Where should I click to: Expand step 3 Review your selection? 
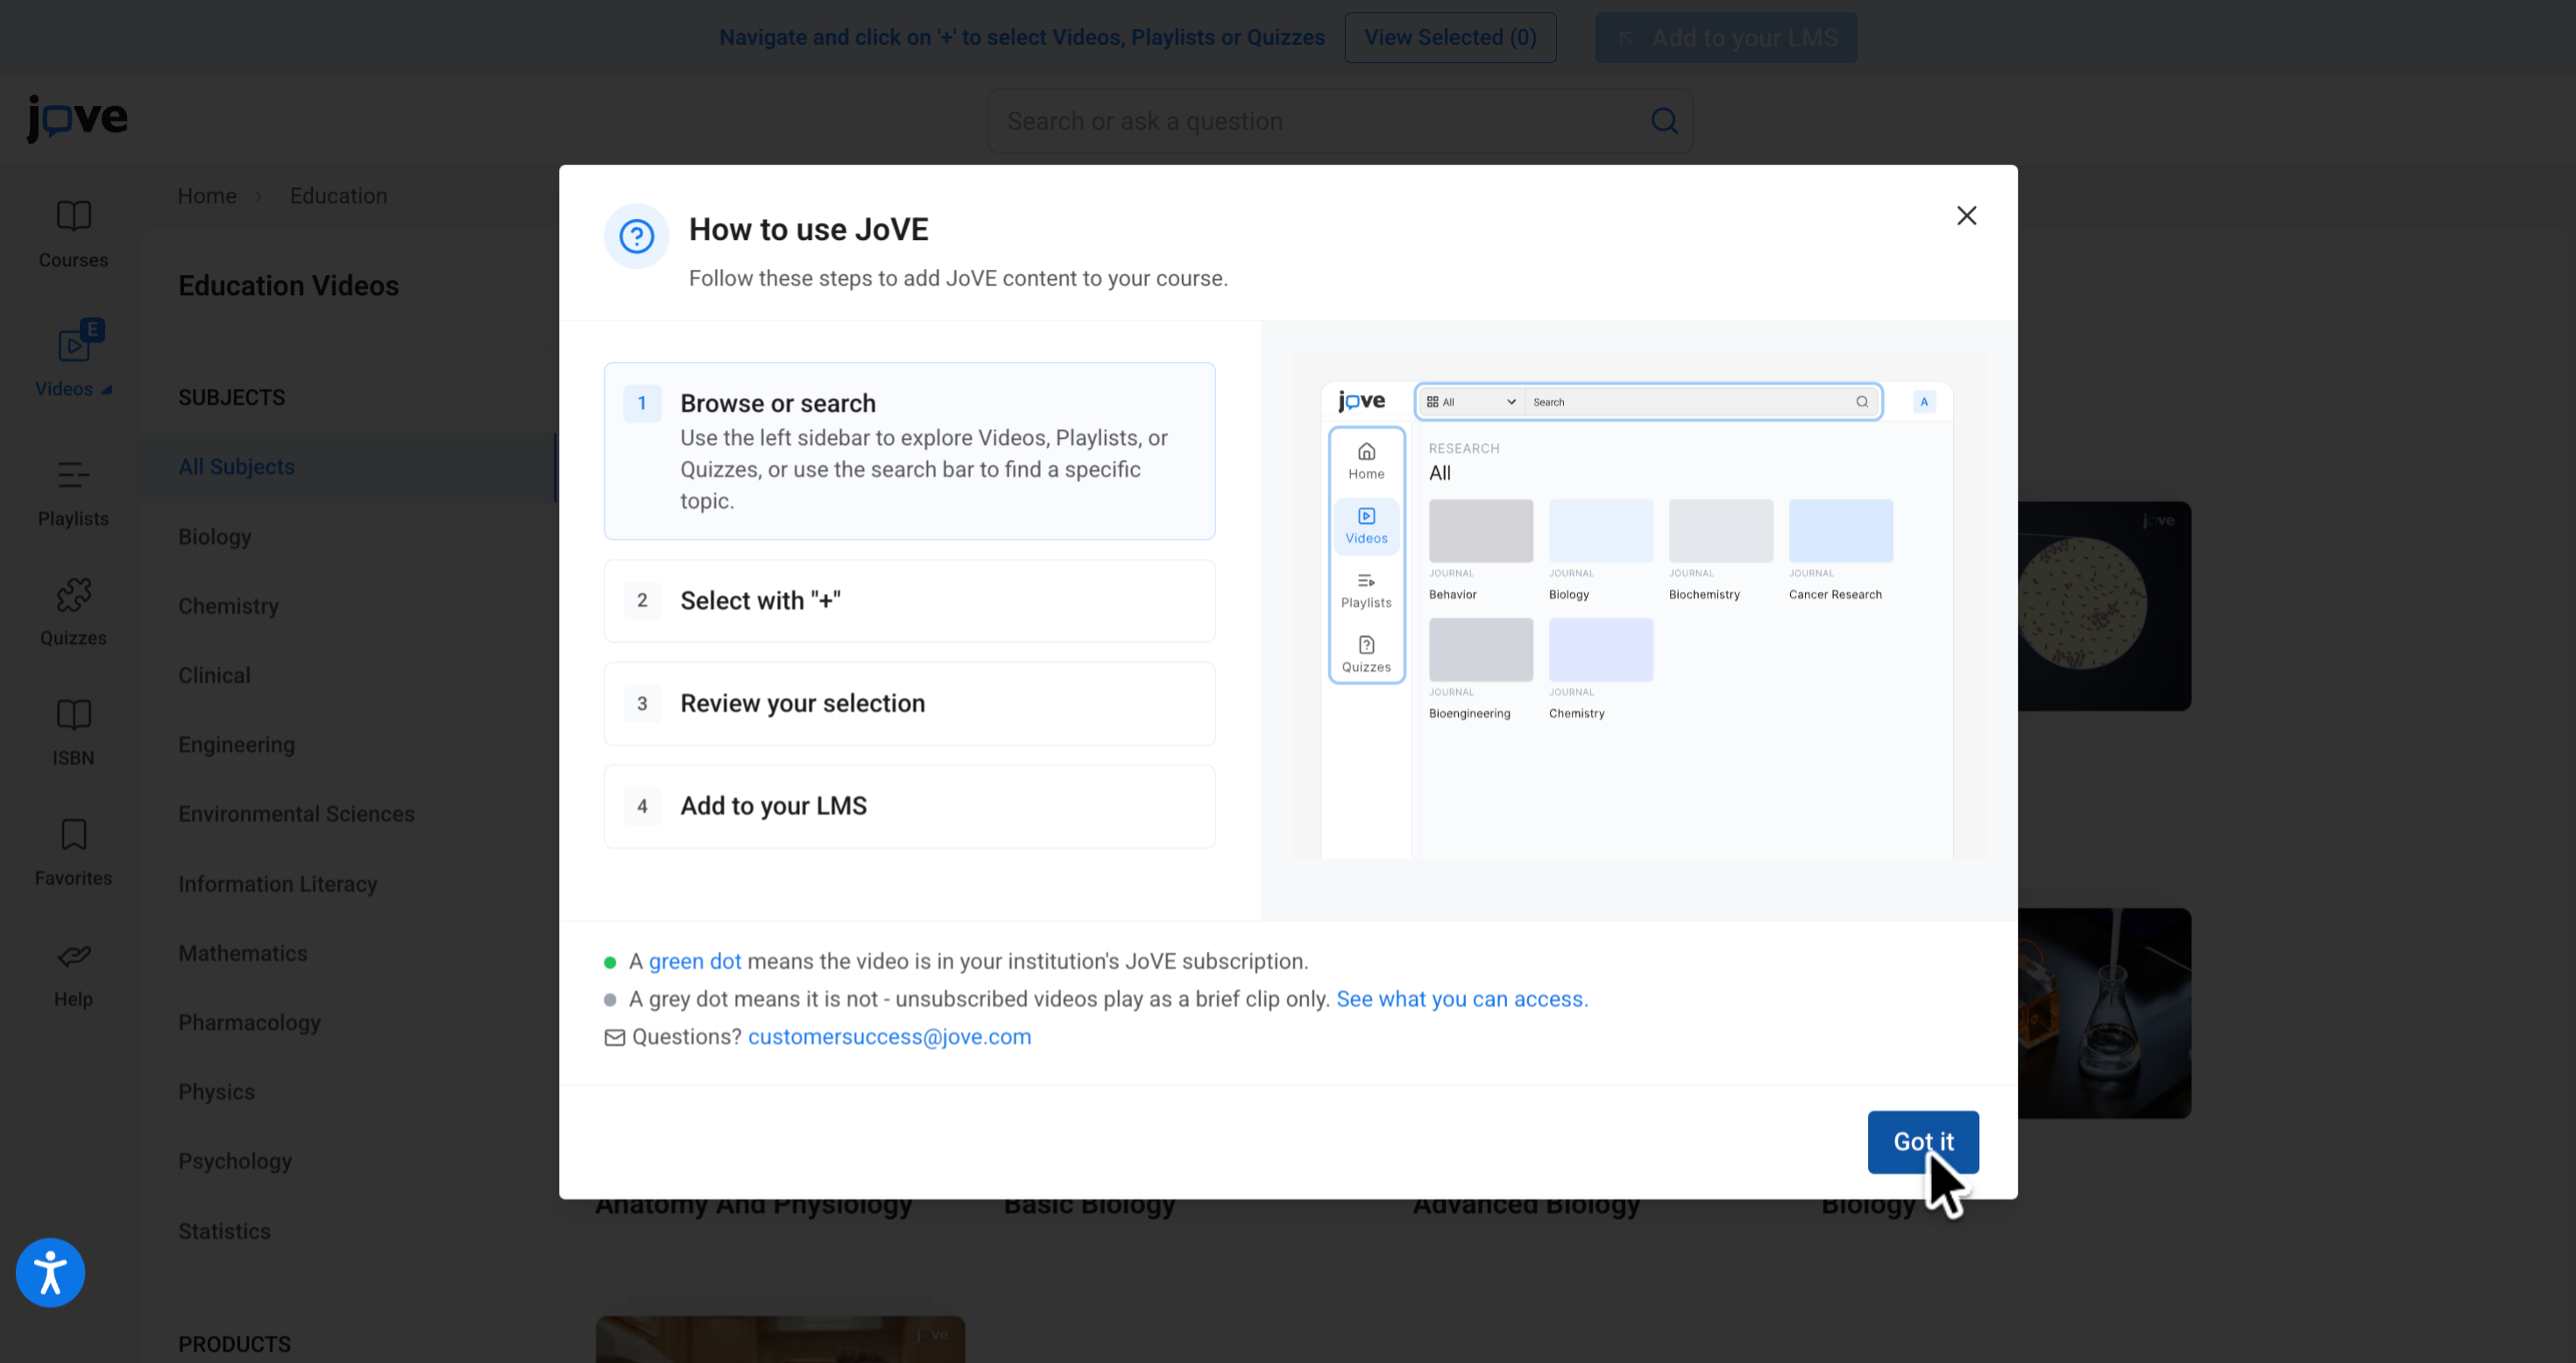(x=909, y=703)
